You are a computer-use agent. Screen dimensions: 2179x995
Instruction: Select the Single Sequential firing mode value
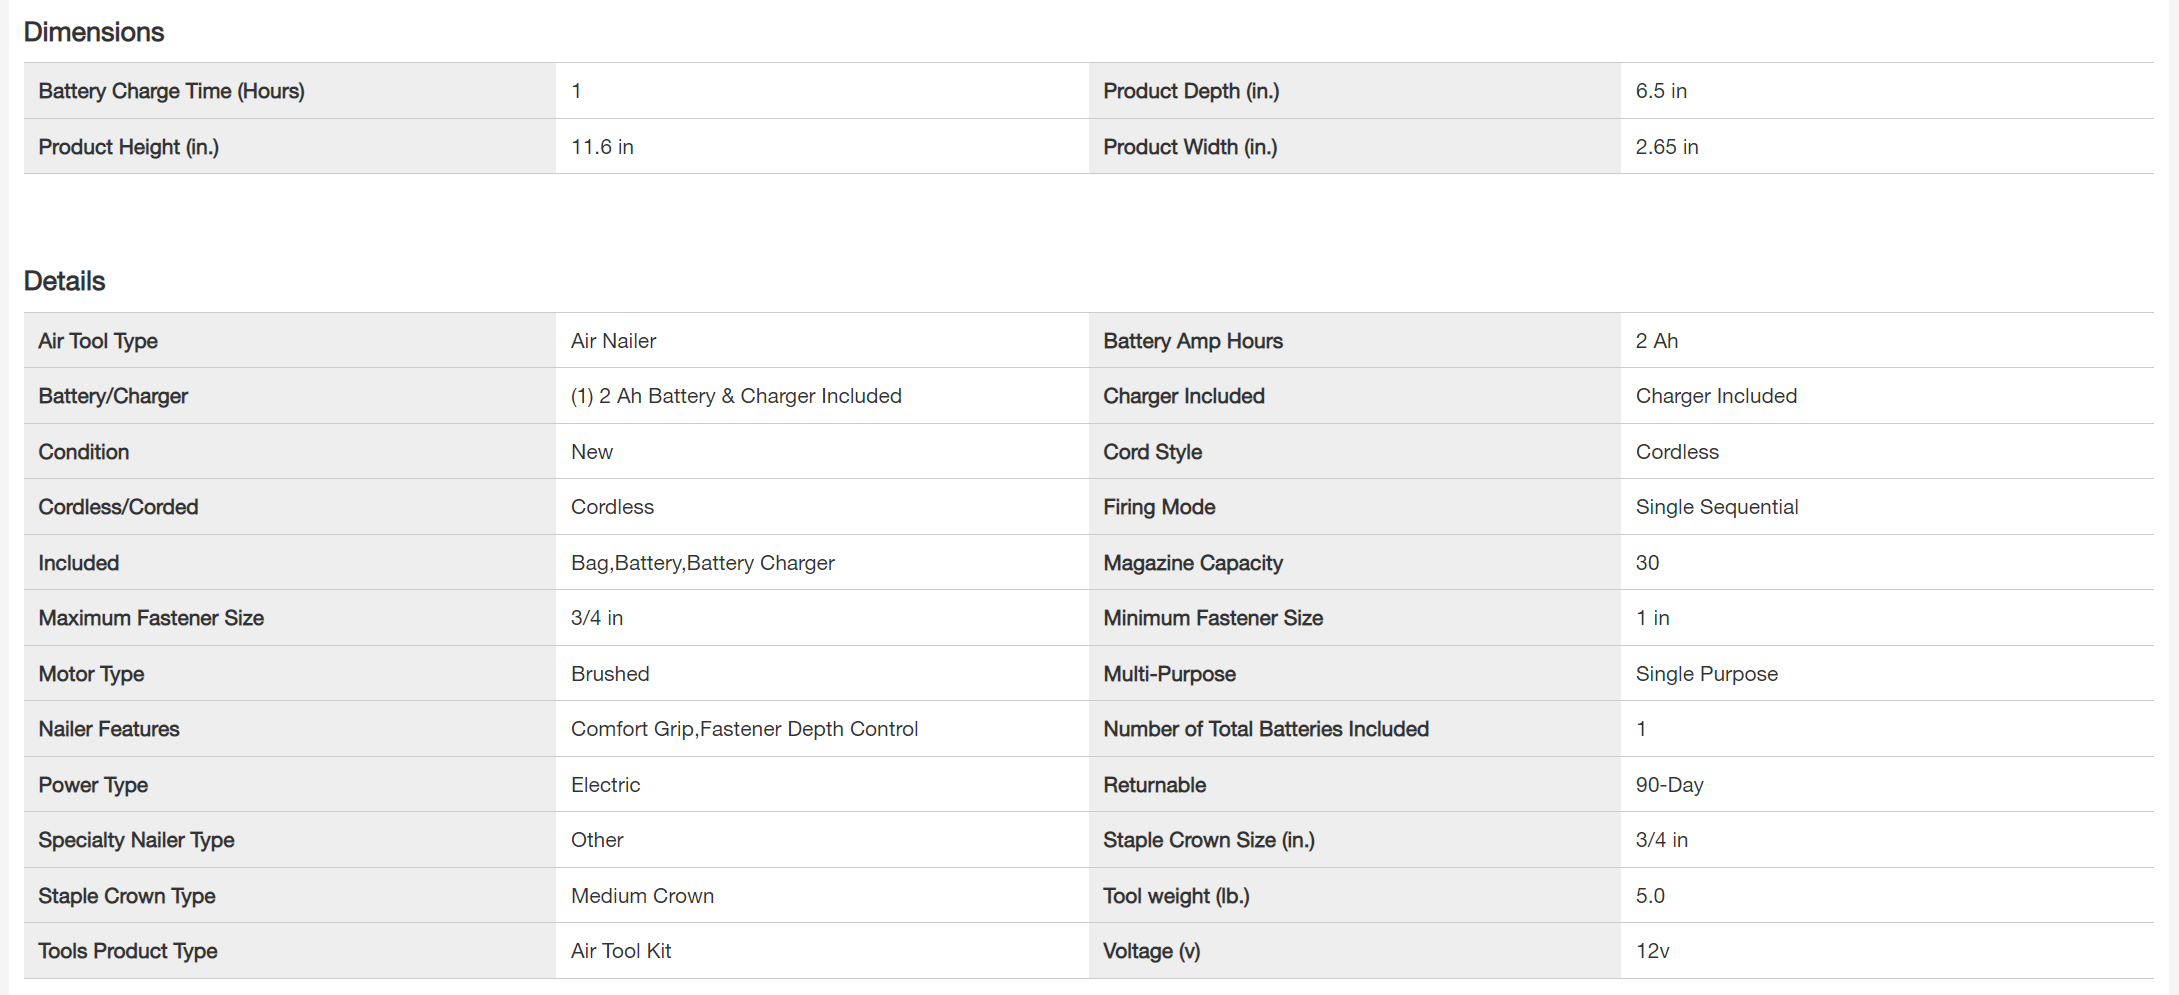pyautogui.click(x=1716, y=507)
